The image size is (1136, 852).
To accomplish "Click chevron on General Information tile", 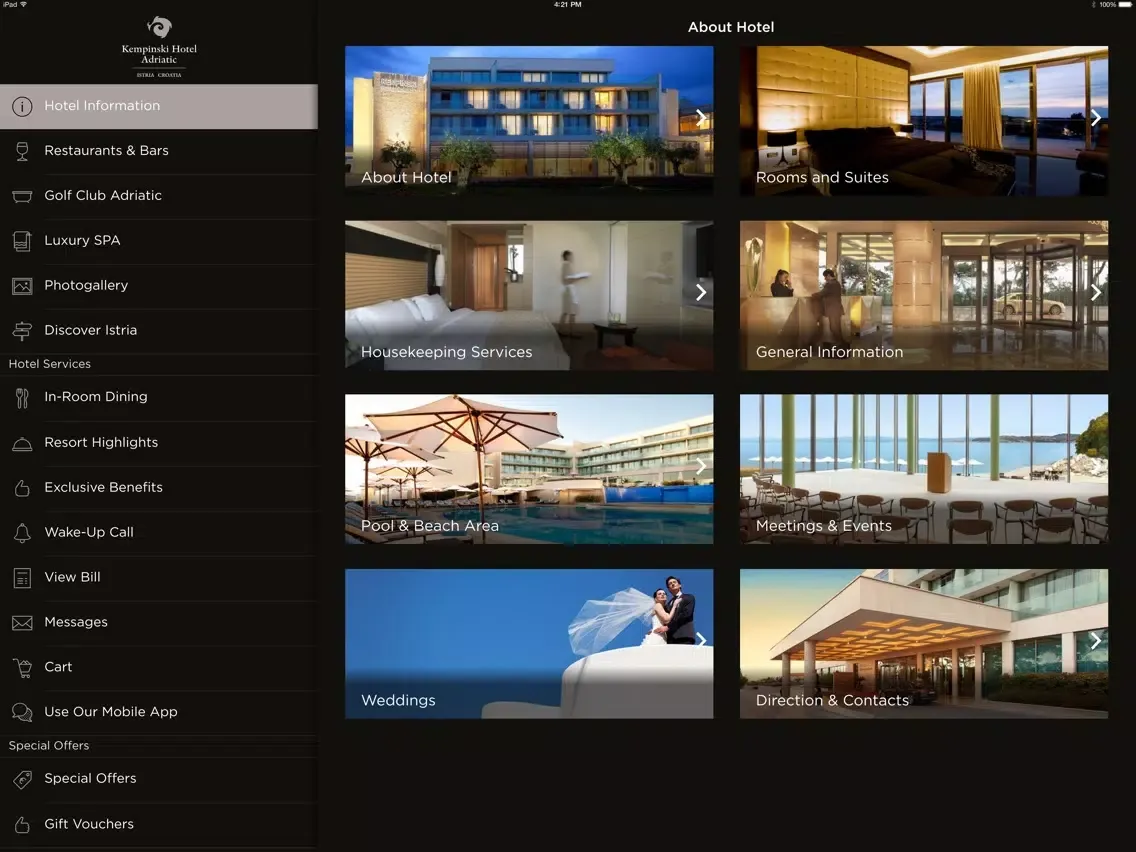I will click(1095, 293).
